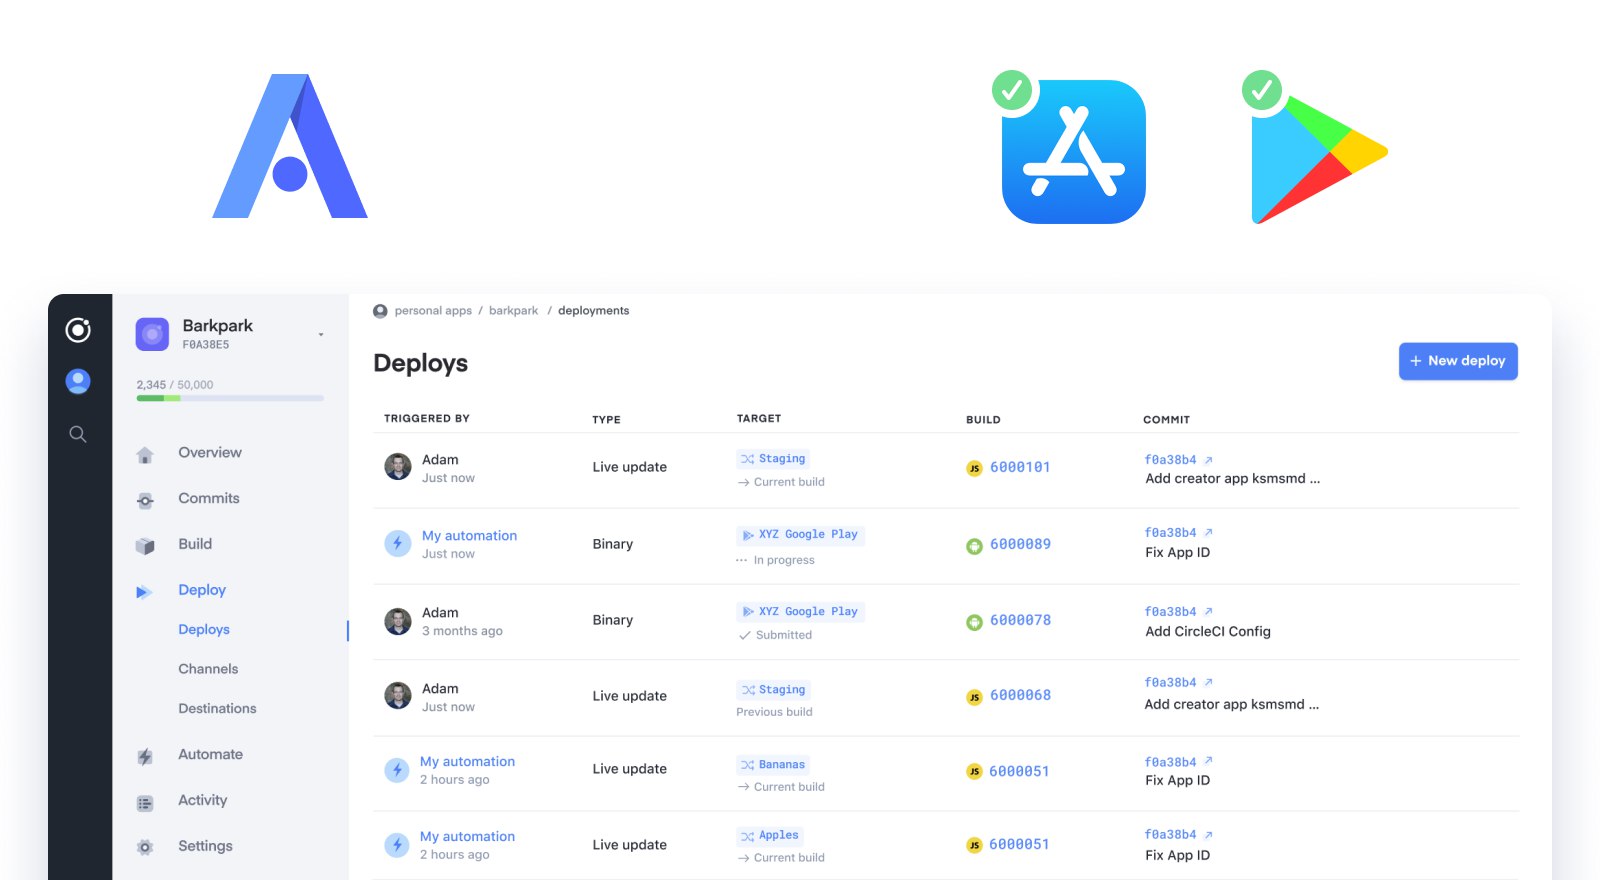Select the Deploys submenu item
Screen dimensions: 1600x880
(x=204, y=629)
